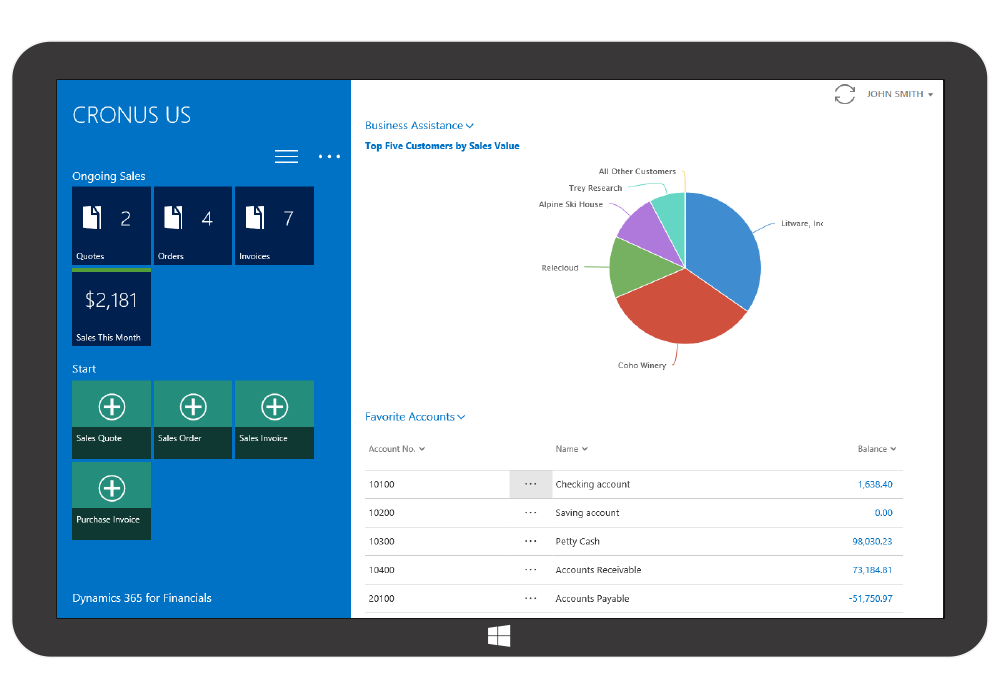1000x700 pixels.
Task: Click the Alpine Ski House chart label
Action: pyautogui.click(x=571, y=205)
